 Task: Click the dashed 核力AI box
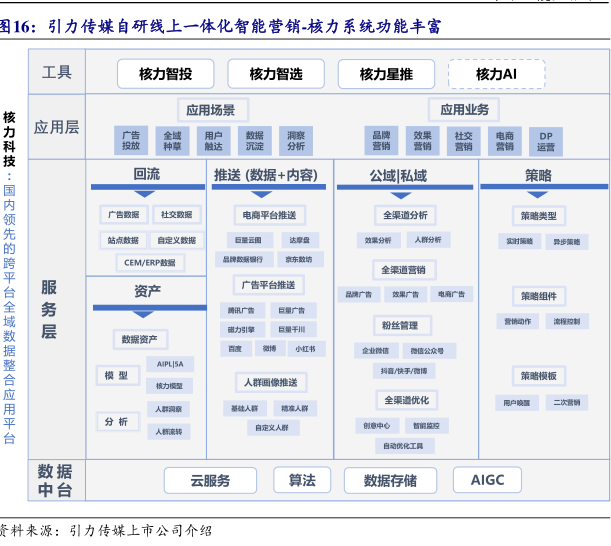point(496,74)
